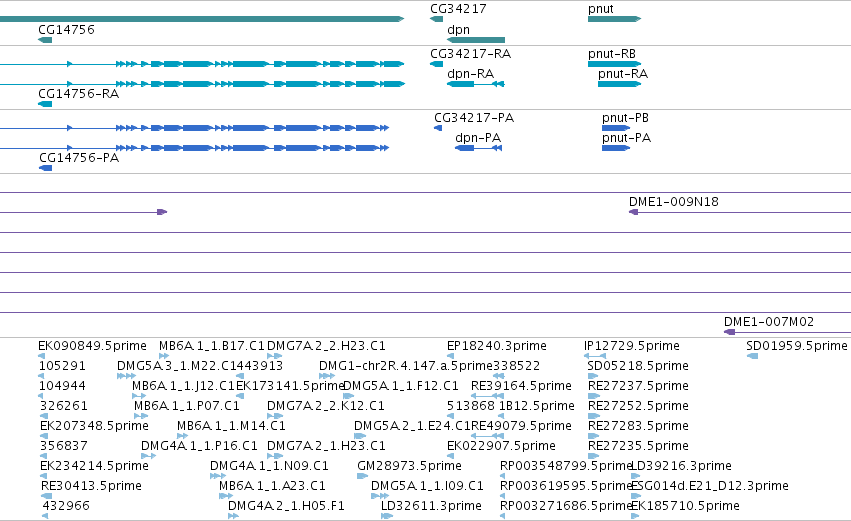Image resolution: width=851 pixels, height=521 pixels.
Task: Select the MB6A.1_1.B17.C1 EST label
Action: pos(212,345)
